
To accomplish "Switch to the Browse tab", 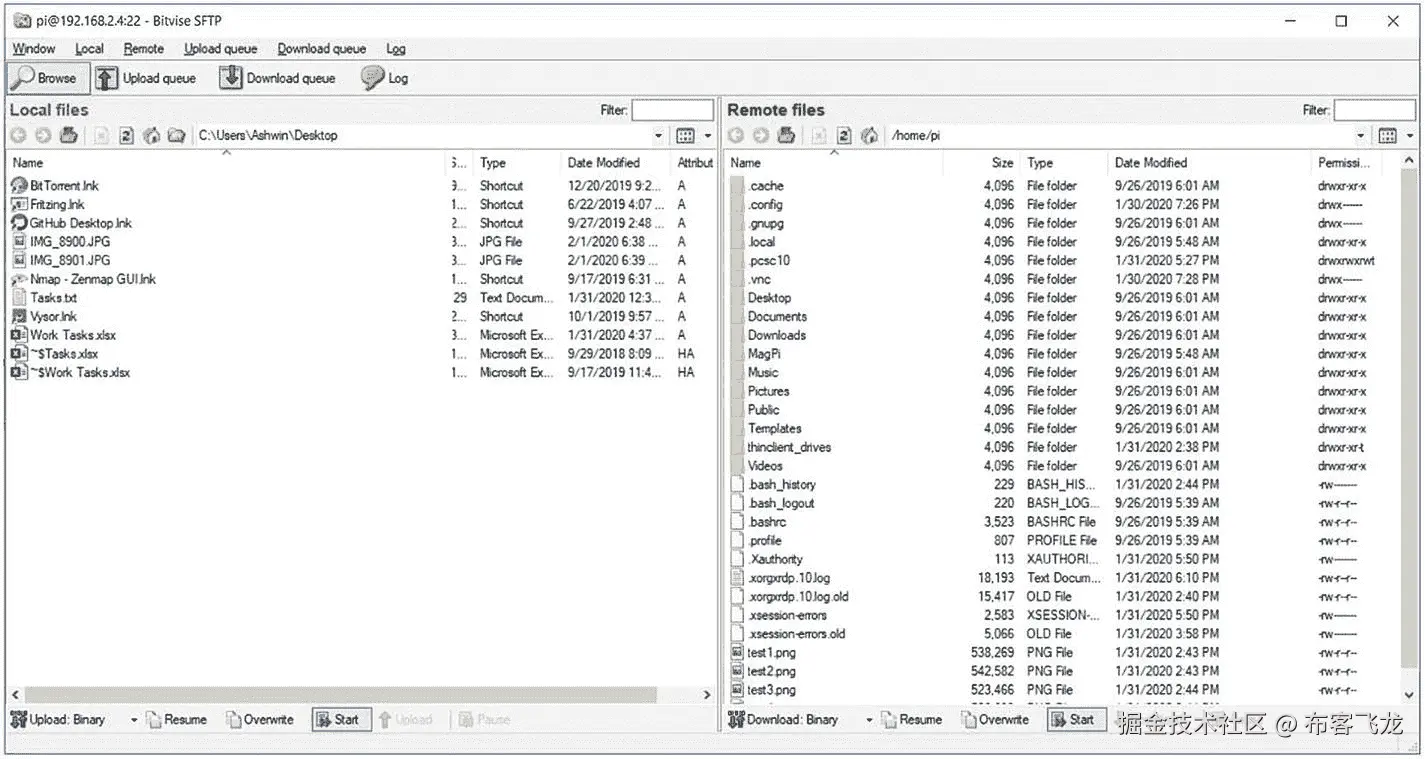I will (x=47, y=77).
